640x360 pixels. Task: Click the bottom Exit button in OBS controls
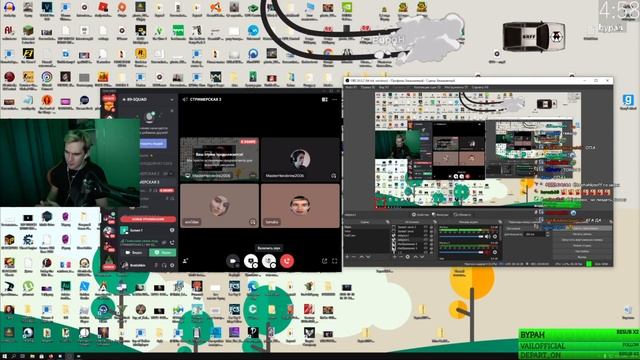click(x=582, y=257)
